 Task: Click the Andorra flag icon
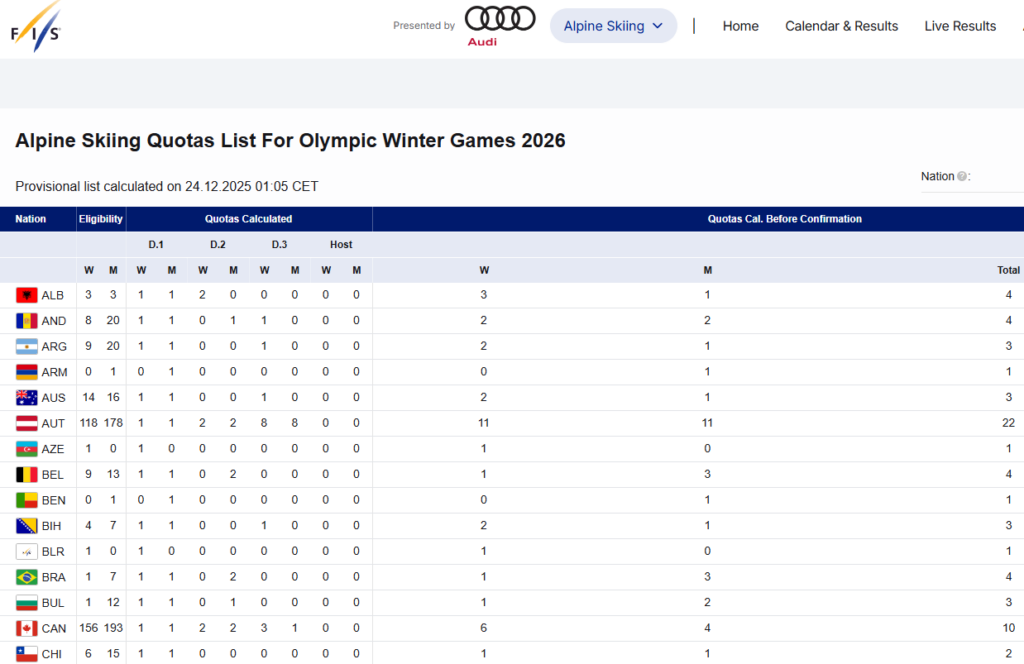pos(27,321)
